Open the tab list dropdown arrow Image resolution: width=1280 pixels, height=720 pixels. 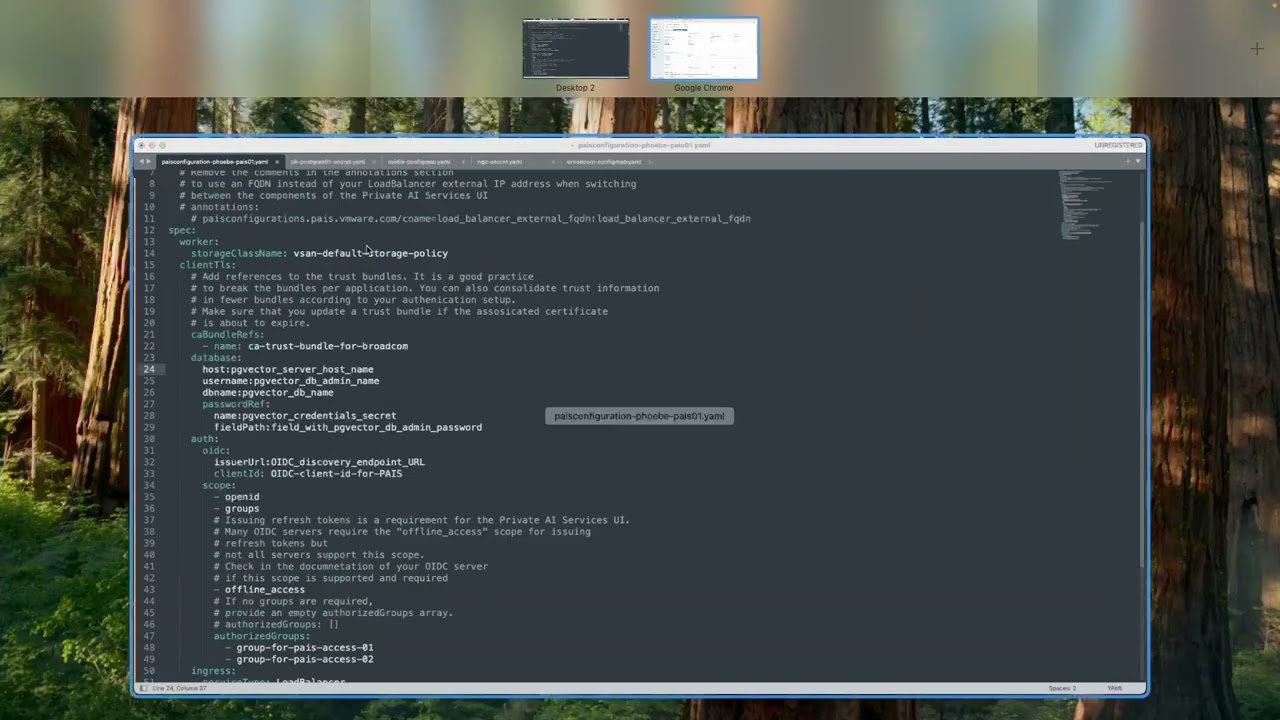click(x=1137, y=161)
